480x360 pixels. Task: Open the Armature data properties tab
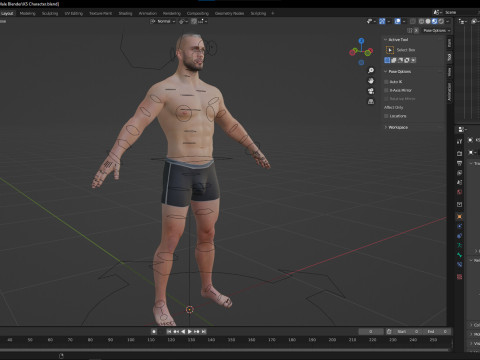pos(459,245)
